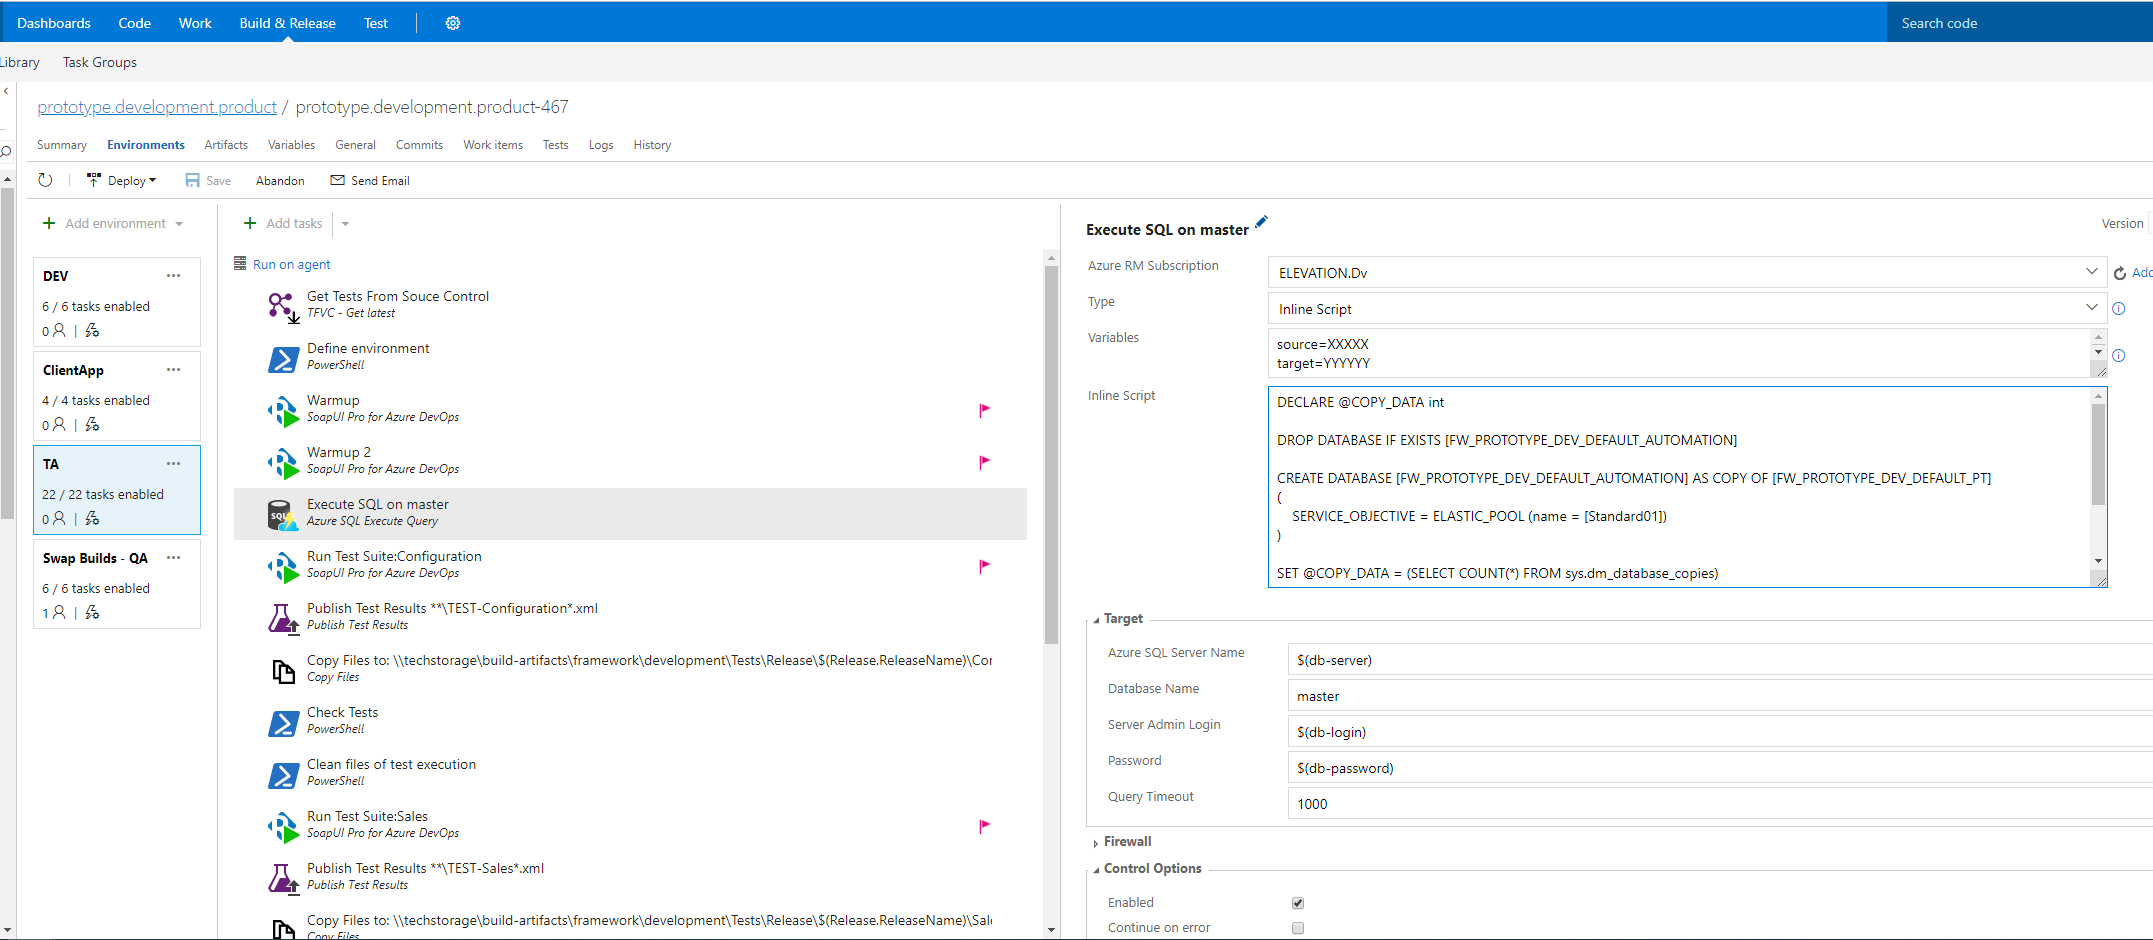
Task: Open Azure RM Subscription combo box
Action: pos(1686,273)
